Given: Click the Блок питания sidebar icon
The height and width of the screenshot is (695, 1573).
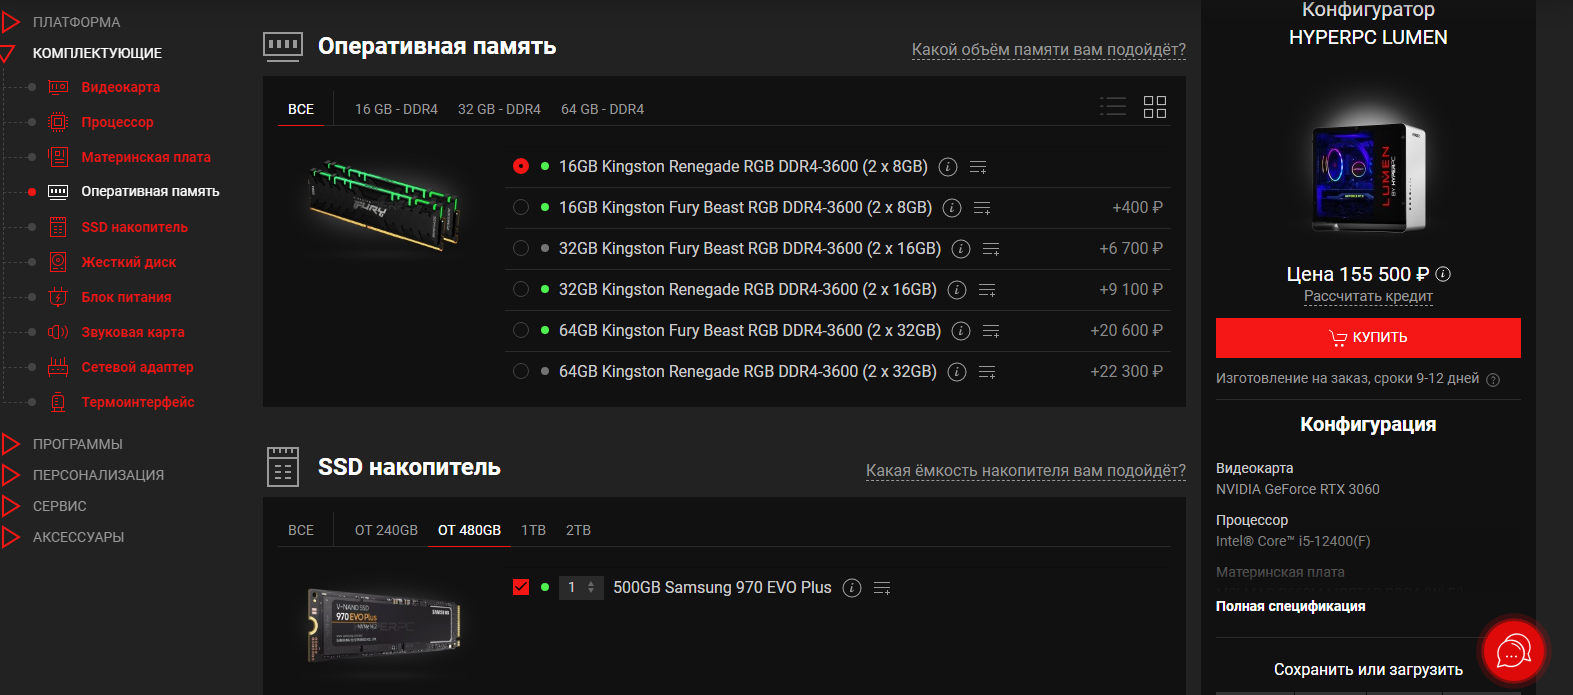Looking at the screenshot, I should click(x=58, y=297).
